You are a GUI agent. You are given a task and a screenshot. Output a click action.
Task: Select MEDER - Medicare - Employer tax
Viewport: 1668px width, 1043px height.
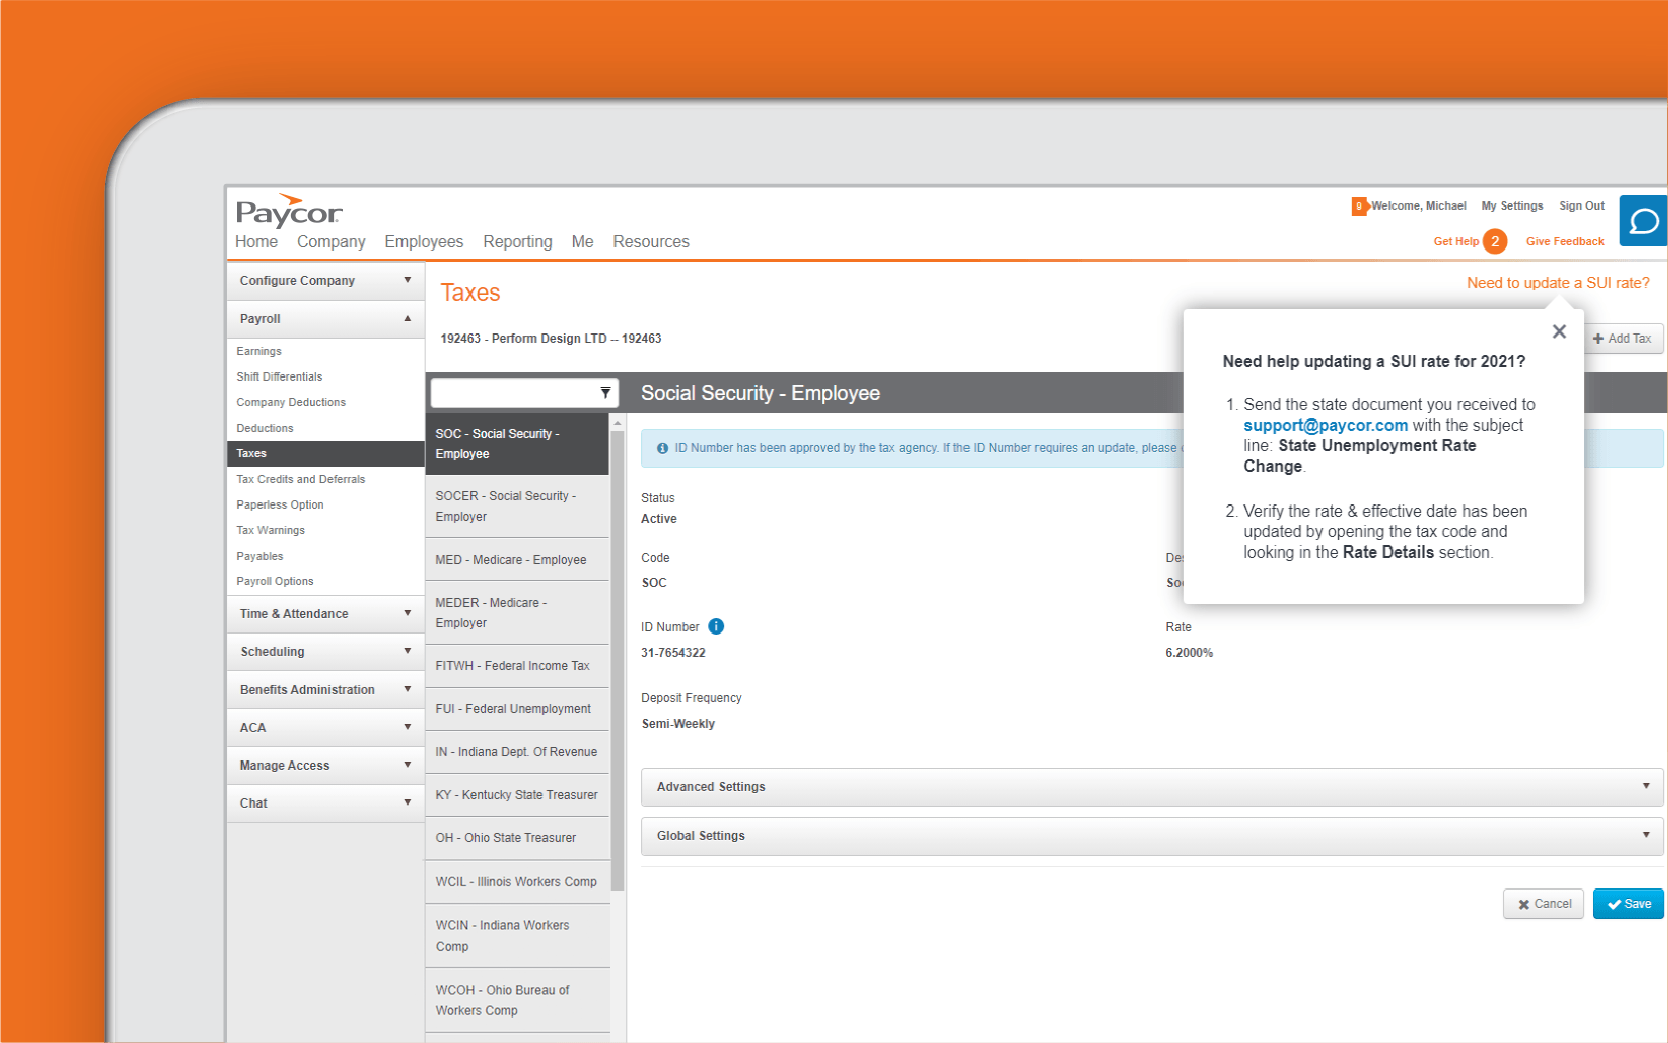coord(517,613)
